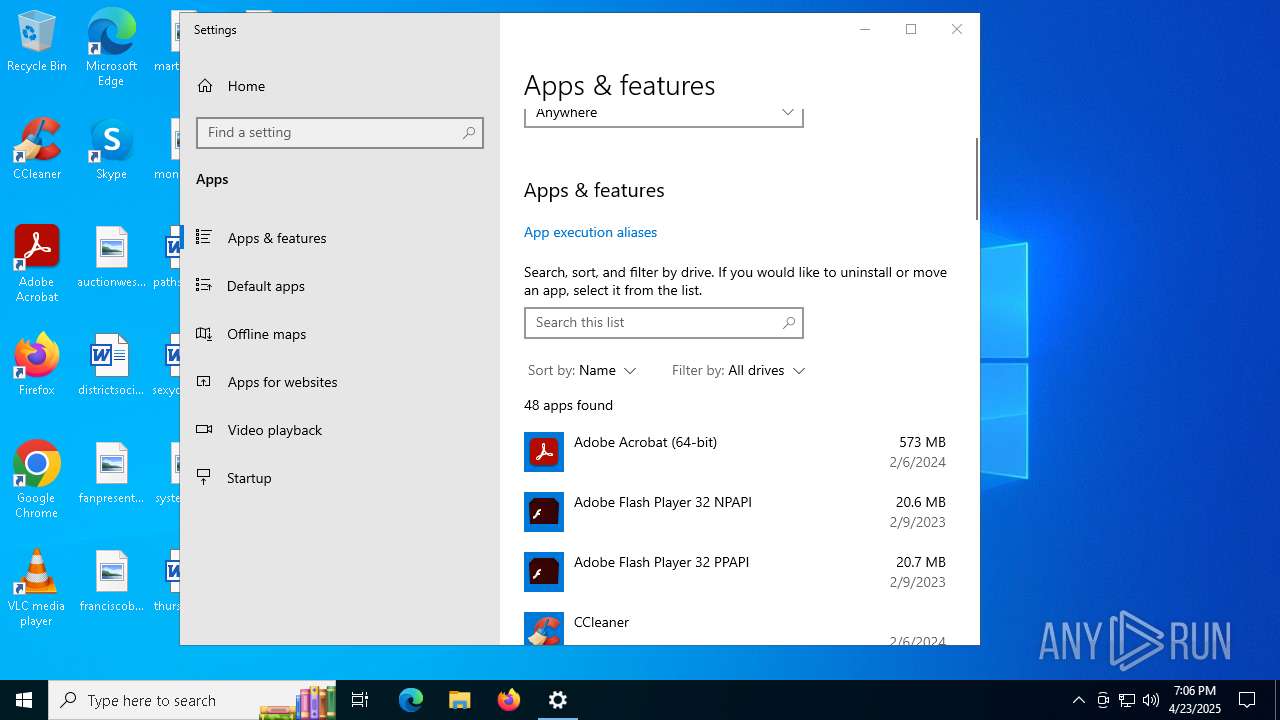
Task: Click the Apps & features sidebar icon
Action: tap(204, 237)
